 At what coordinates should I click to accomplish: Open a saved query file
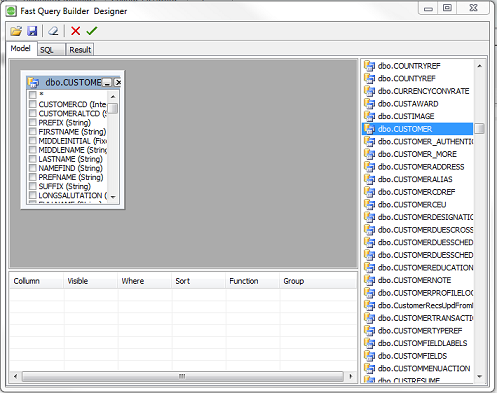(x=16, y=31)
